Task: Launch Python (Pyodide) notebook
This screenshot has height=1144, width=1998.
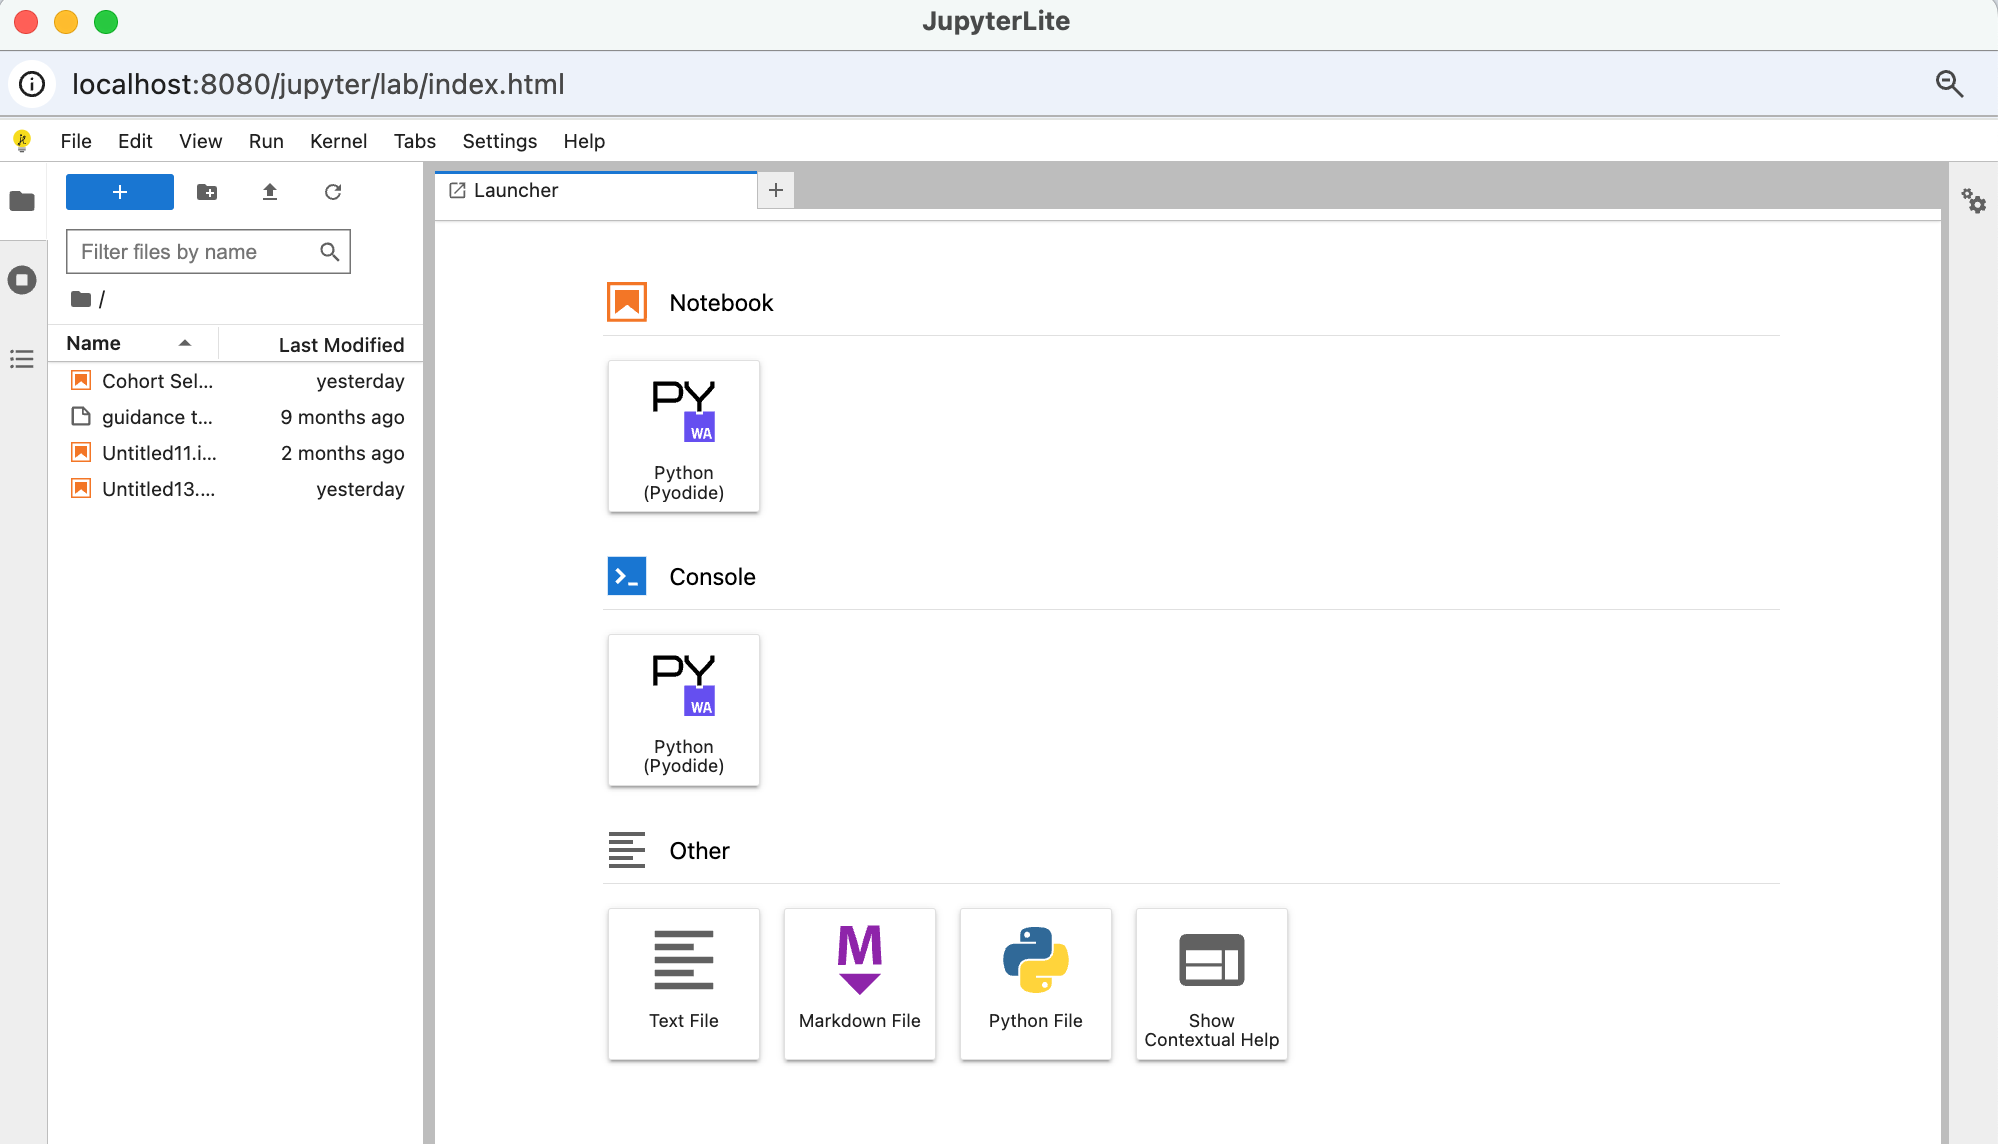Action: click(684, 437)
